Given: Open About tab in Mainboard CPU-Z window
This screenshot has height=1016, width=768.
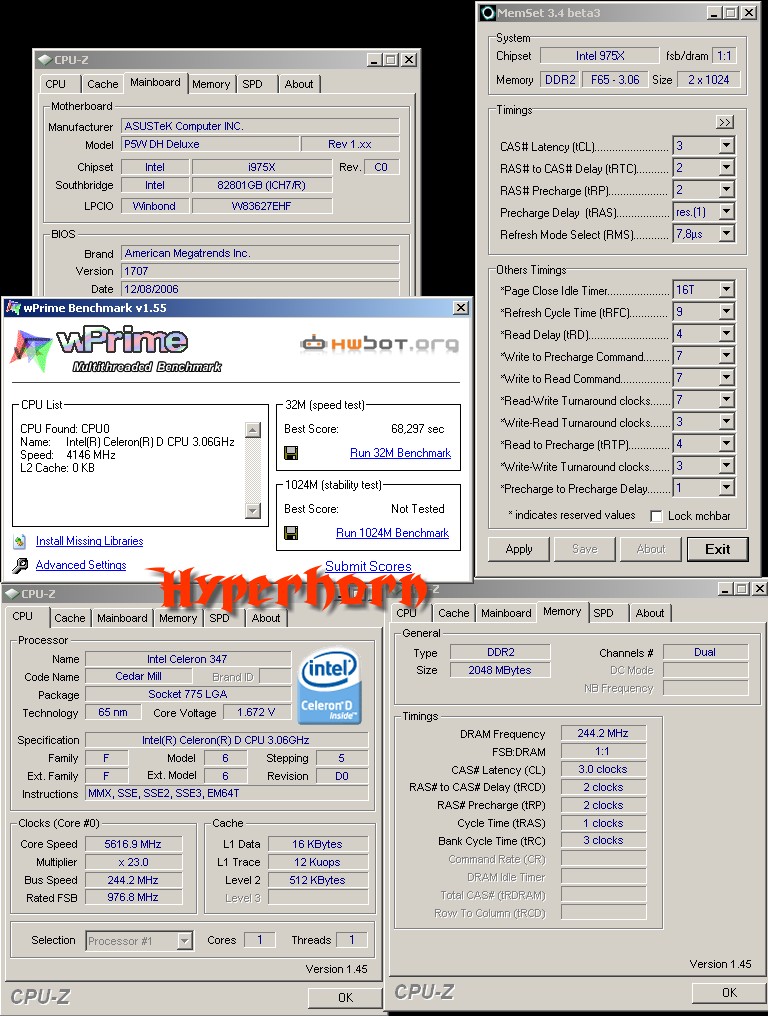Looking at the screenshot, I should [x=299, y=84].
